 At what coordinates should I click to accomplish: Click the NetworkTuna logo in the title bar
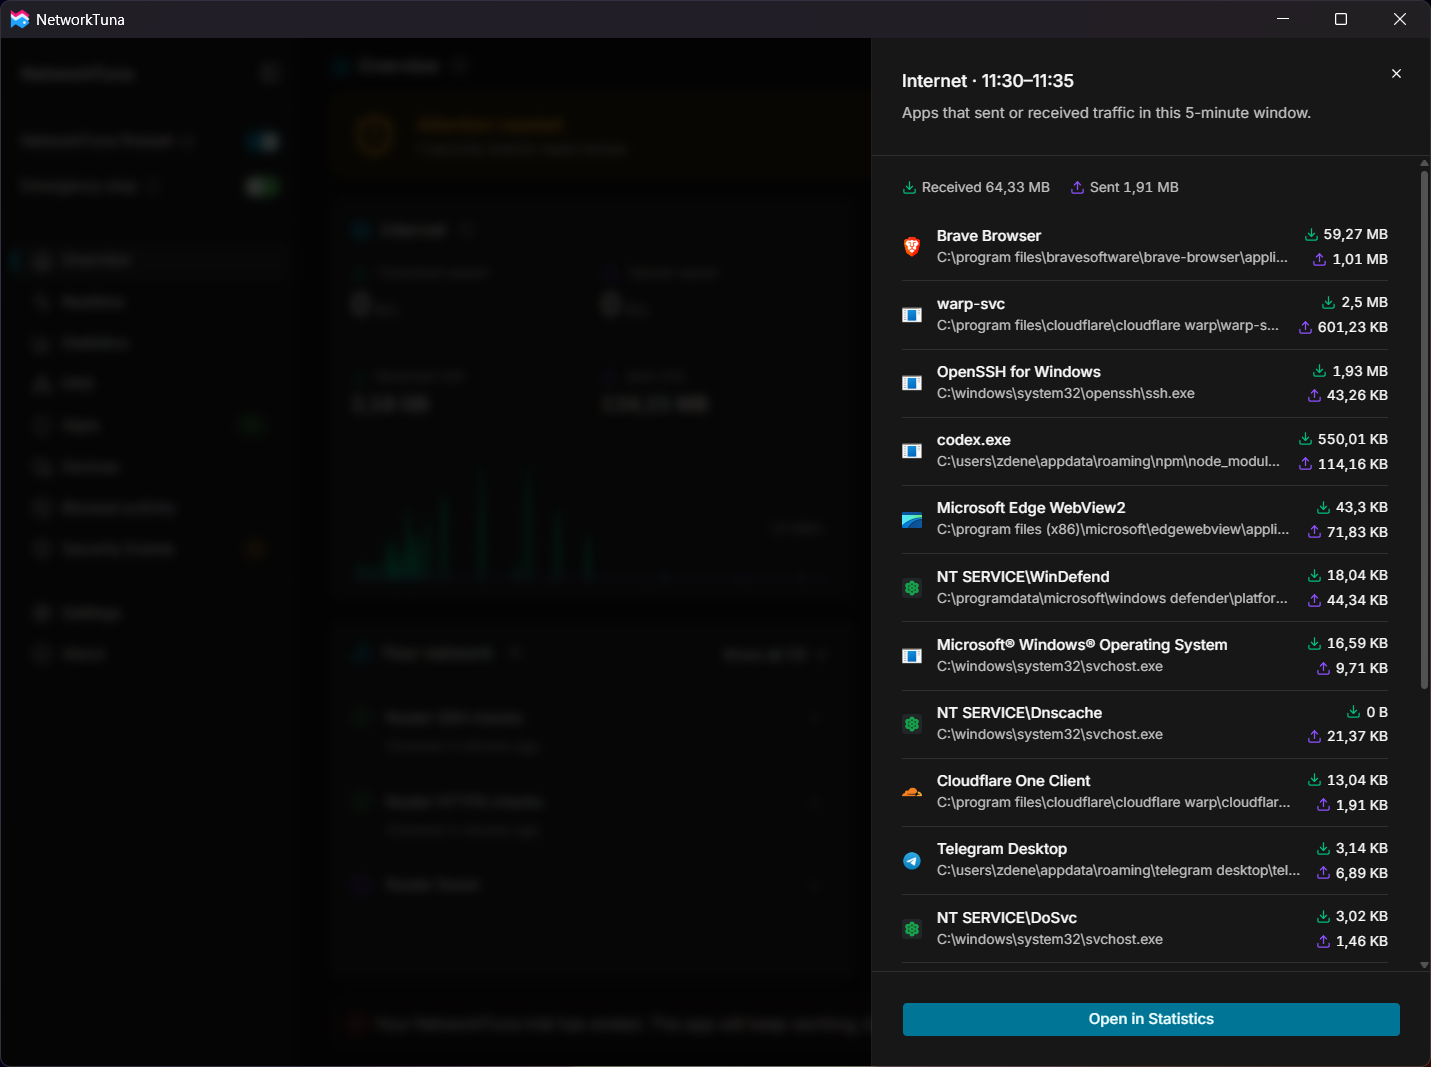19,19
